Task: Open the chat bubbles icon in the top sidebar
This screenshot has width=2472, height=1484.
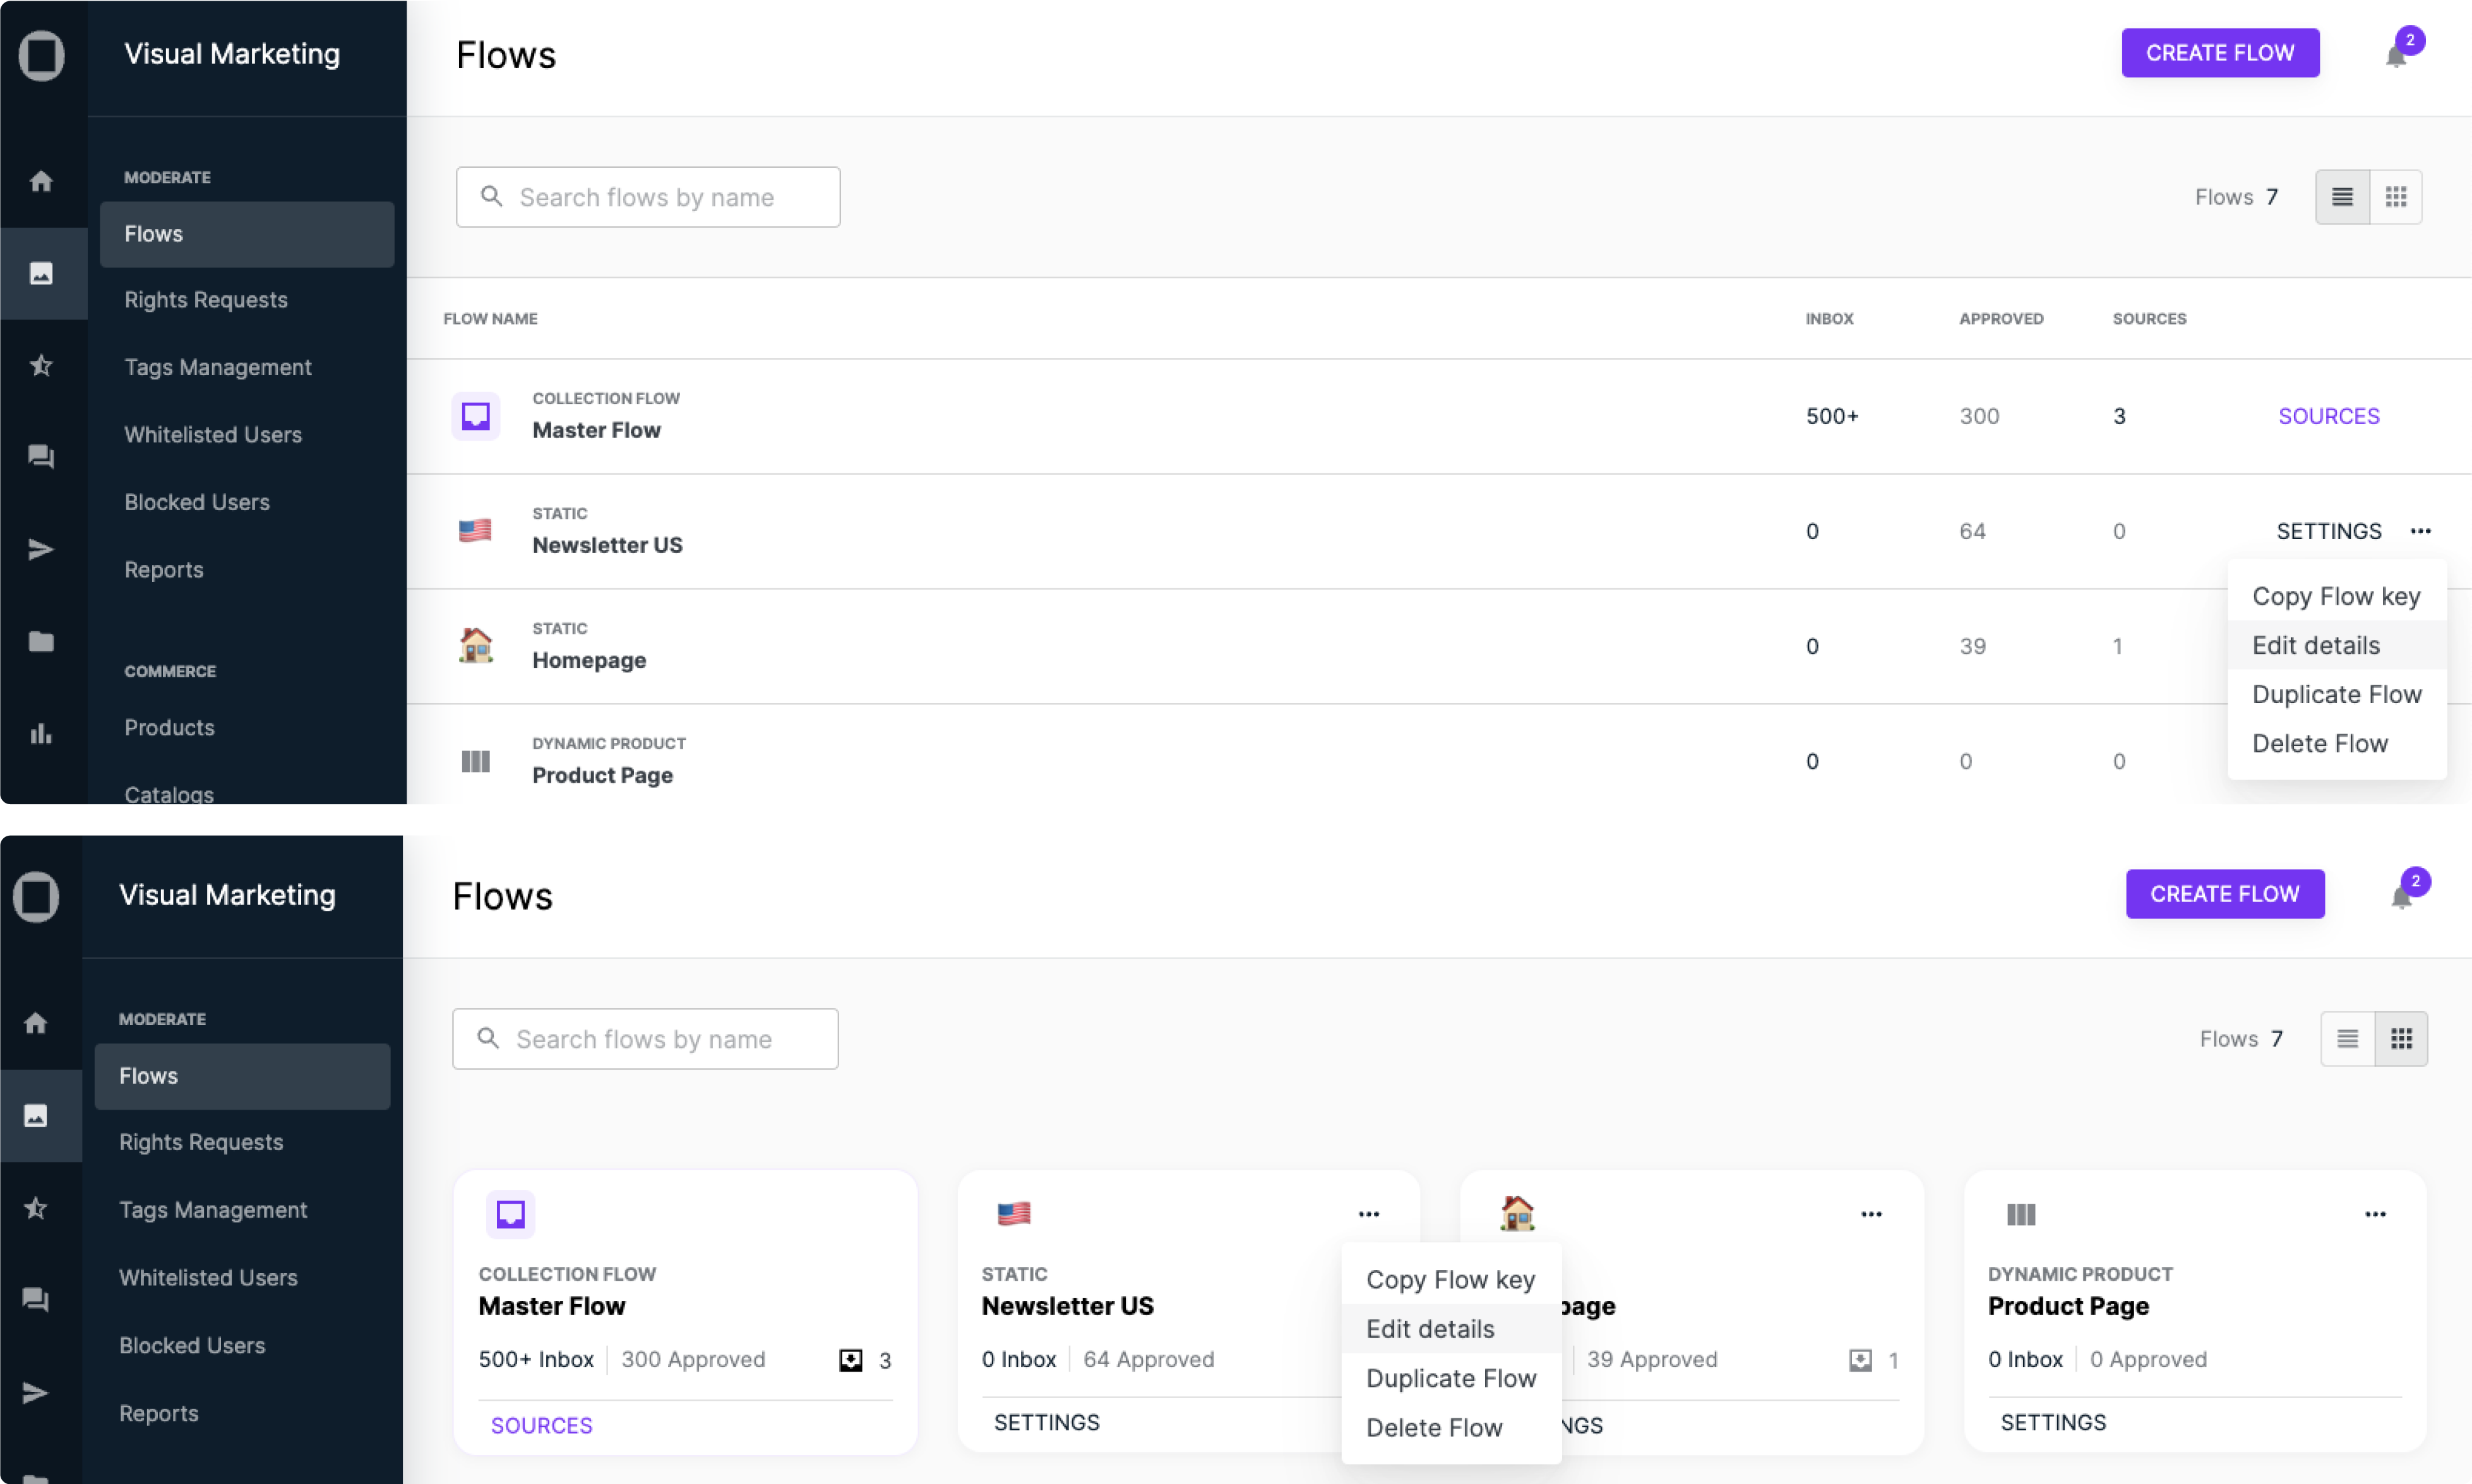Action: (41, 457)
